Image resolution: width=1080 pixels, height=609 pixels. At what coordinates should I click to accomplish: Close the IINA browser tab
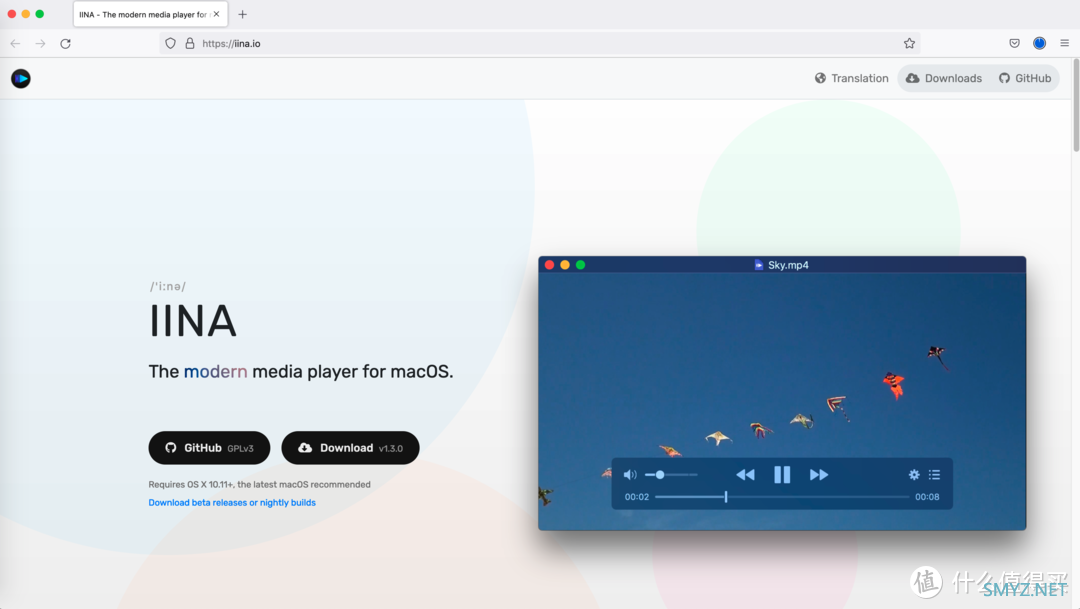[216, 14]
